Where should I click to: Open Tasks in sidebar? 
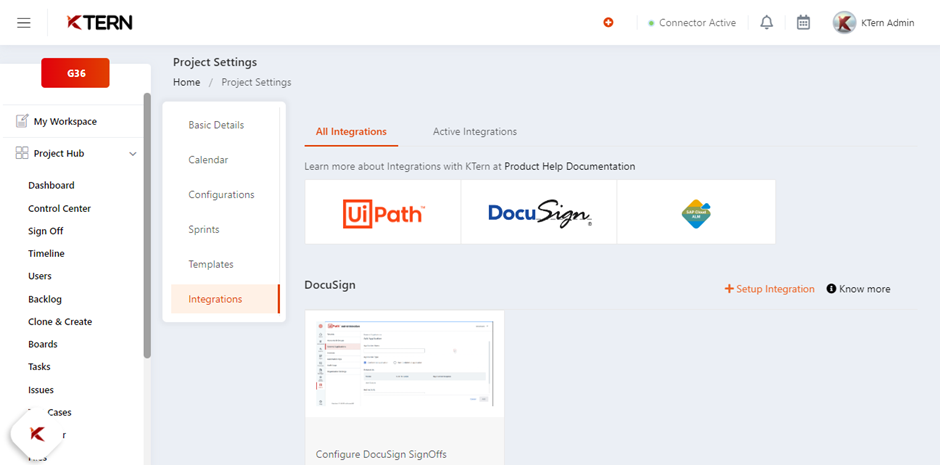[x=40, y=367]
